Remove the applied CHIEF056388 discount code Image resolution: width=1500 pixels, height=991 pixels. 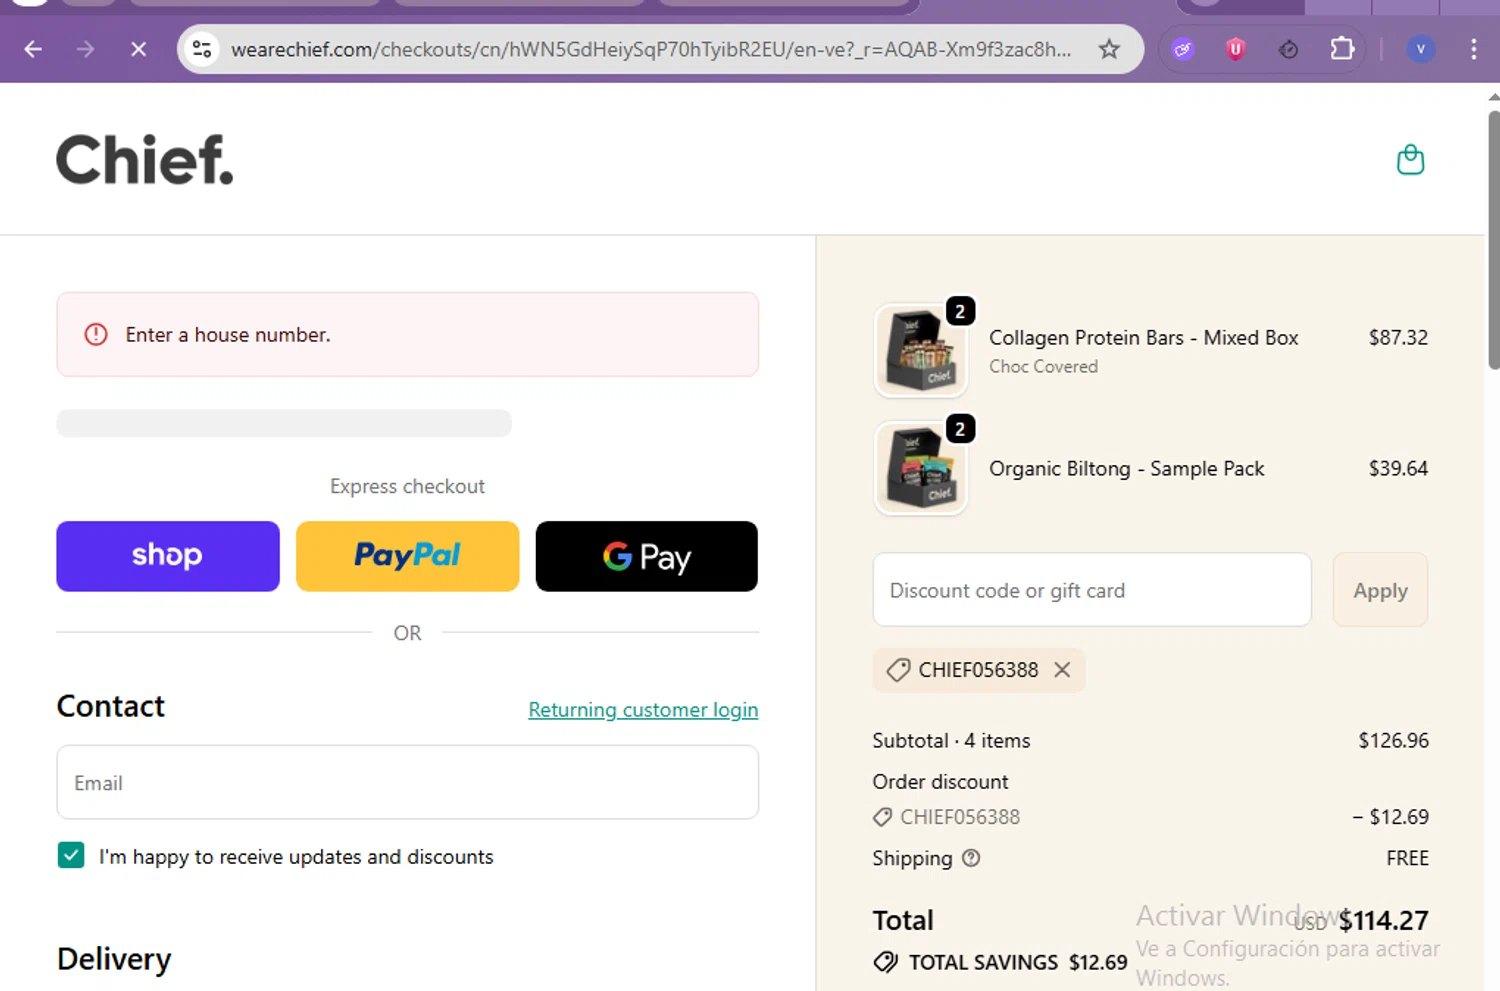[1062, 670]
